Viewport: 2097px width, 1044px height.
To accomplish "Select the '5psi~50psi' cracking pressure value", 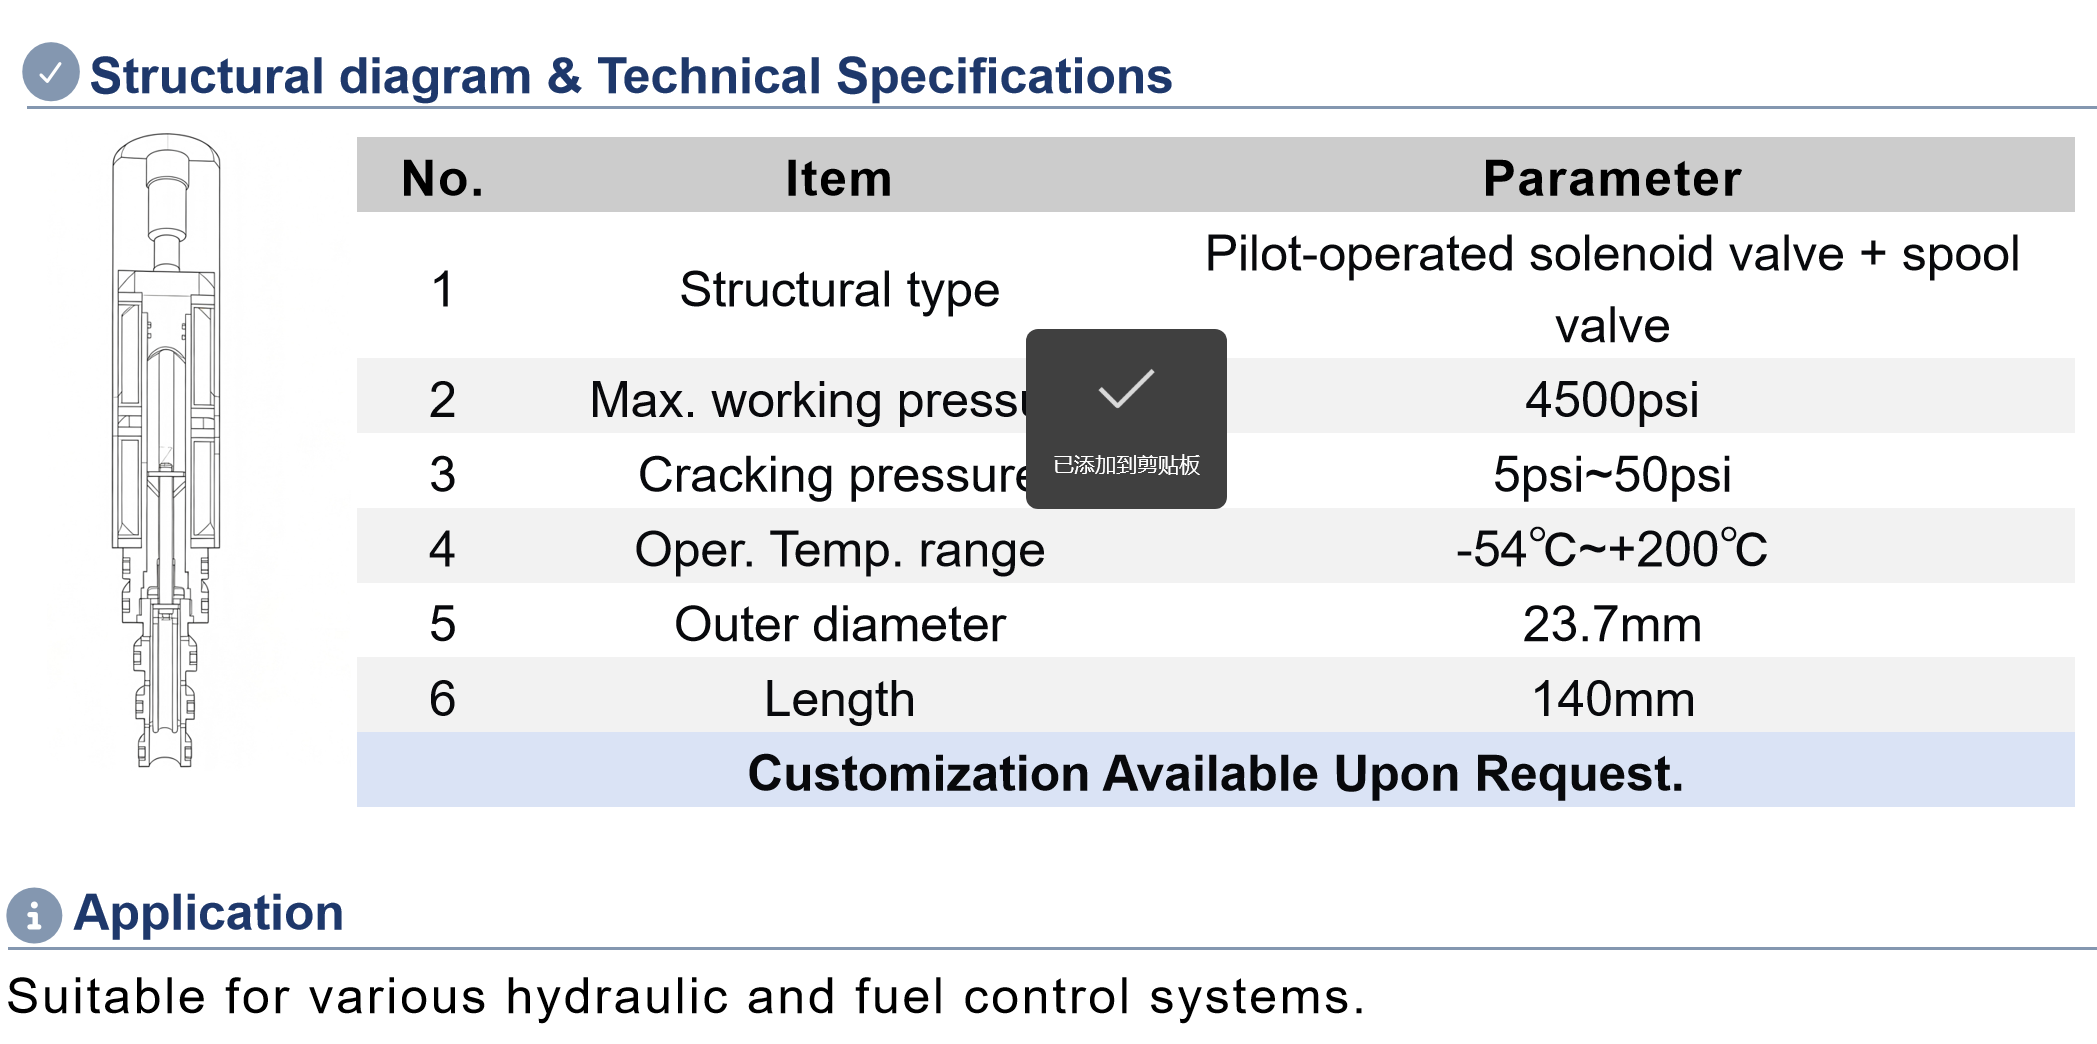I will tap(1612, 474).
